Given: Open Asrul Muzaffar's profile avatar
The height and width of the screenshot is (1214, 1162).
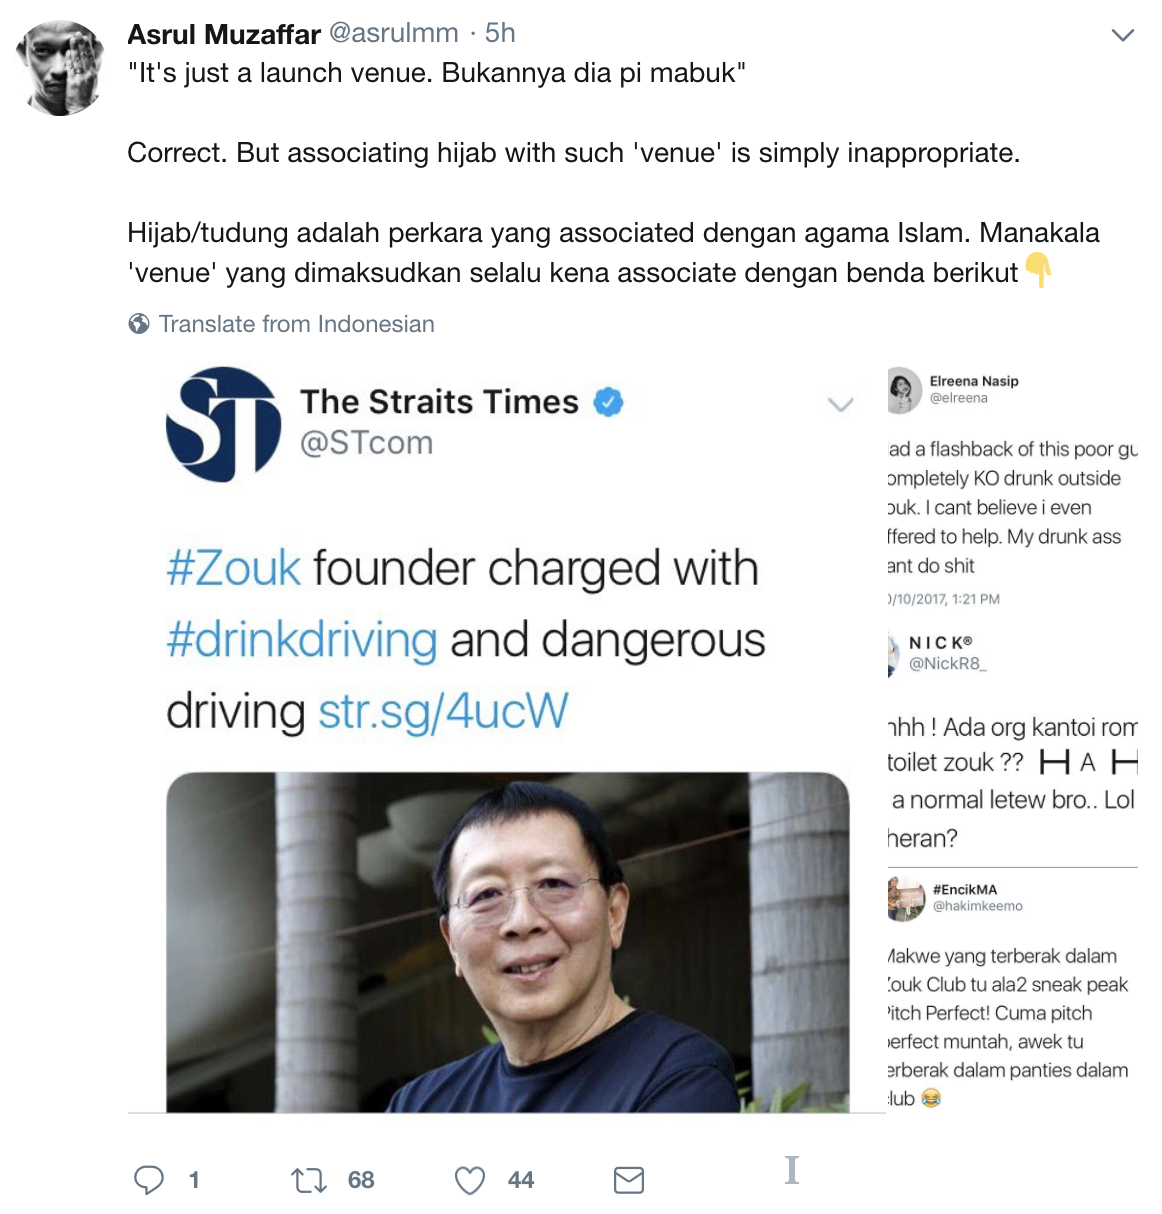Looking at the screenshot, I should [x=62, y=67].
